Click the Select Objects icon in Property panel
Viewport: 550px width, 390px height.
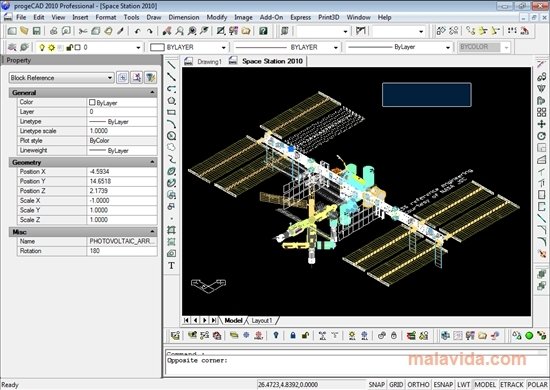pyautogui.click(x=136, y=78)
